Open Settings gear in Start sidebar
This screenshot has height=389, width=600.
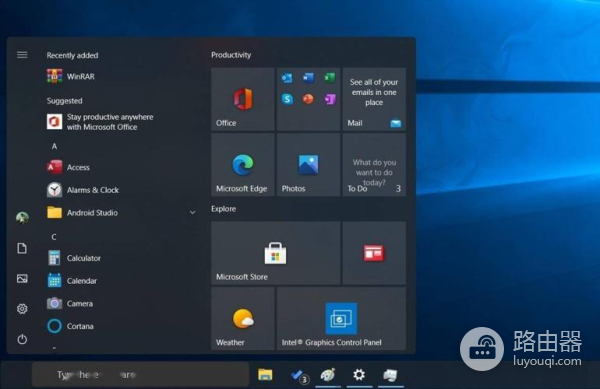(22, 309)
